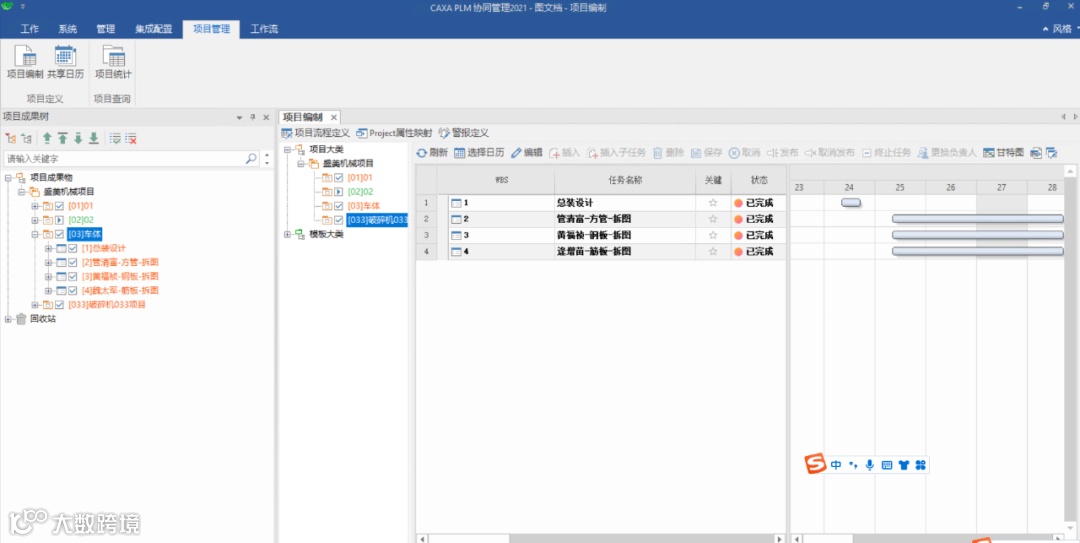Screen dimensions: 1080x543
Task: Click 刷新 to refresh the task list
Action: click(x=432, y=152)
